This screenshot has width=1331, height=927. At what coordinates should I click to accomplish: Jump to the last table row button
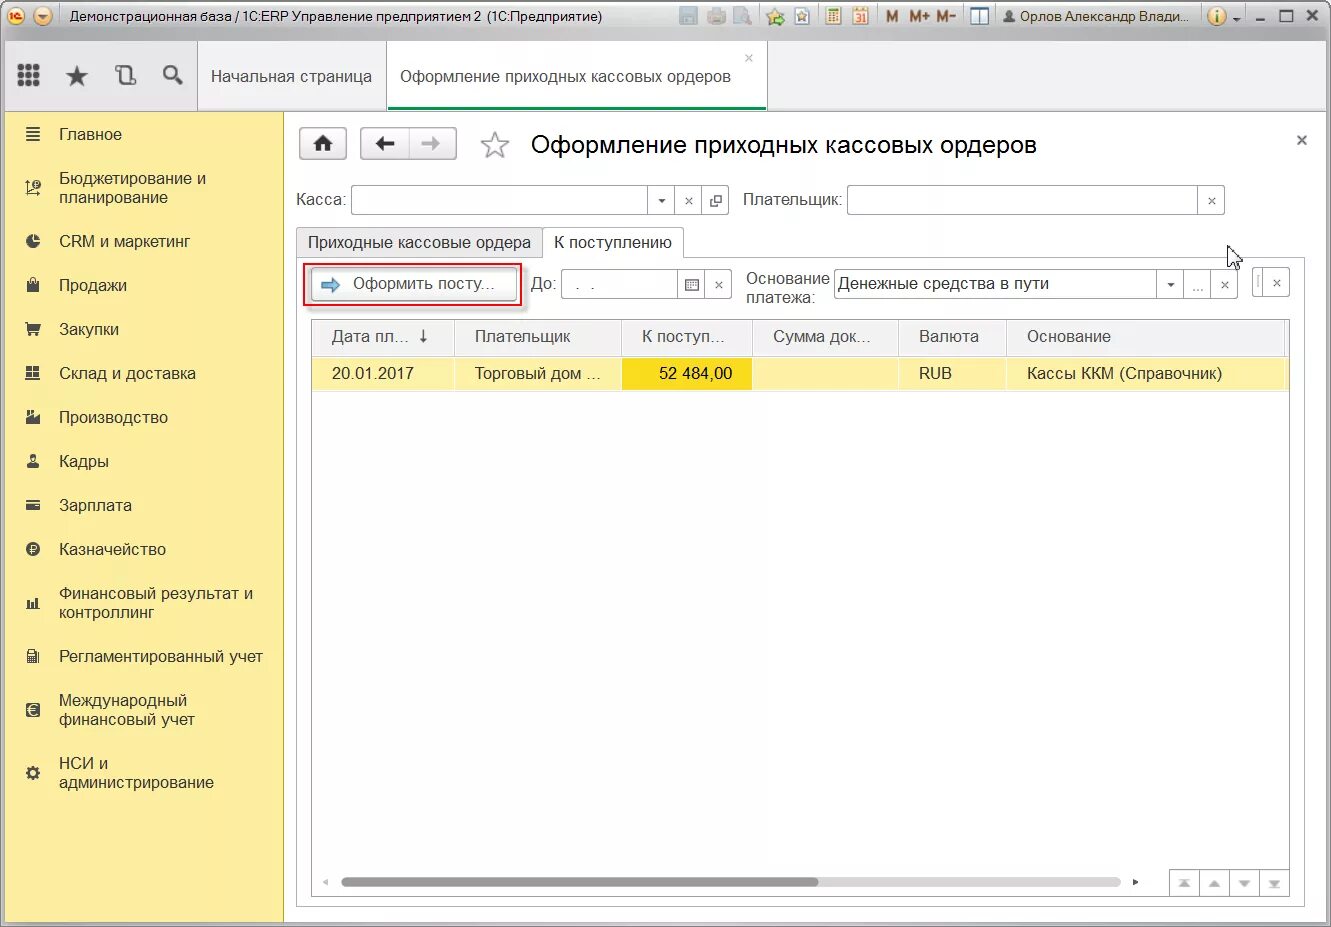tap(1274, 883)
